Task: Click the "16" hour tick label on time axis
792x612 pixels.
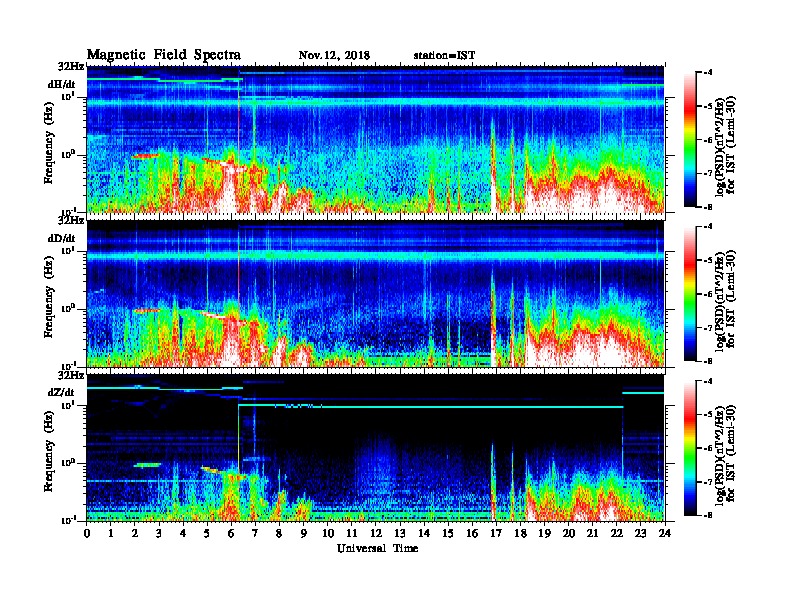Action: [x=472, y=533]
